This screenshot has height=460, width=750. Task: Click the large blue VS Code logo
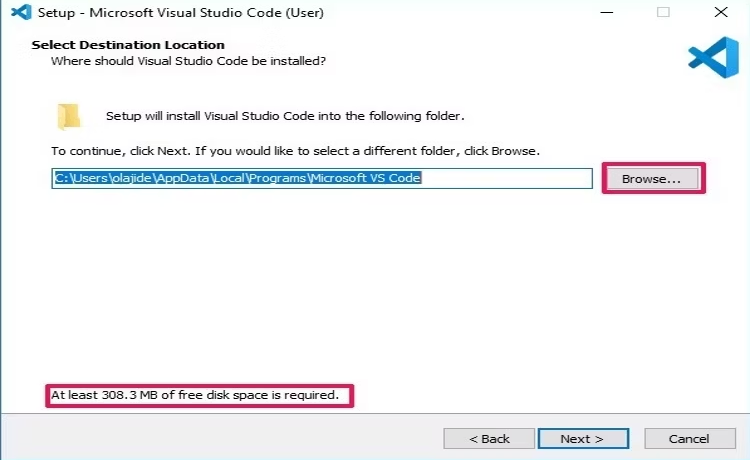[x=714, y=57]
